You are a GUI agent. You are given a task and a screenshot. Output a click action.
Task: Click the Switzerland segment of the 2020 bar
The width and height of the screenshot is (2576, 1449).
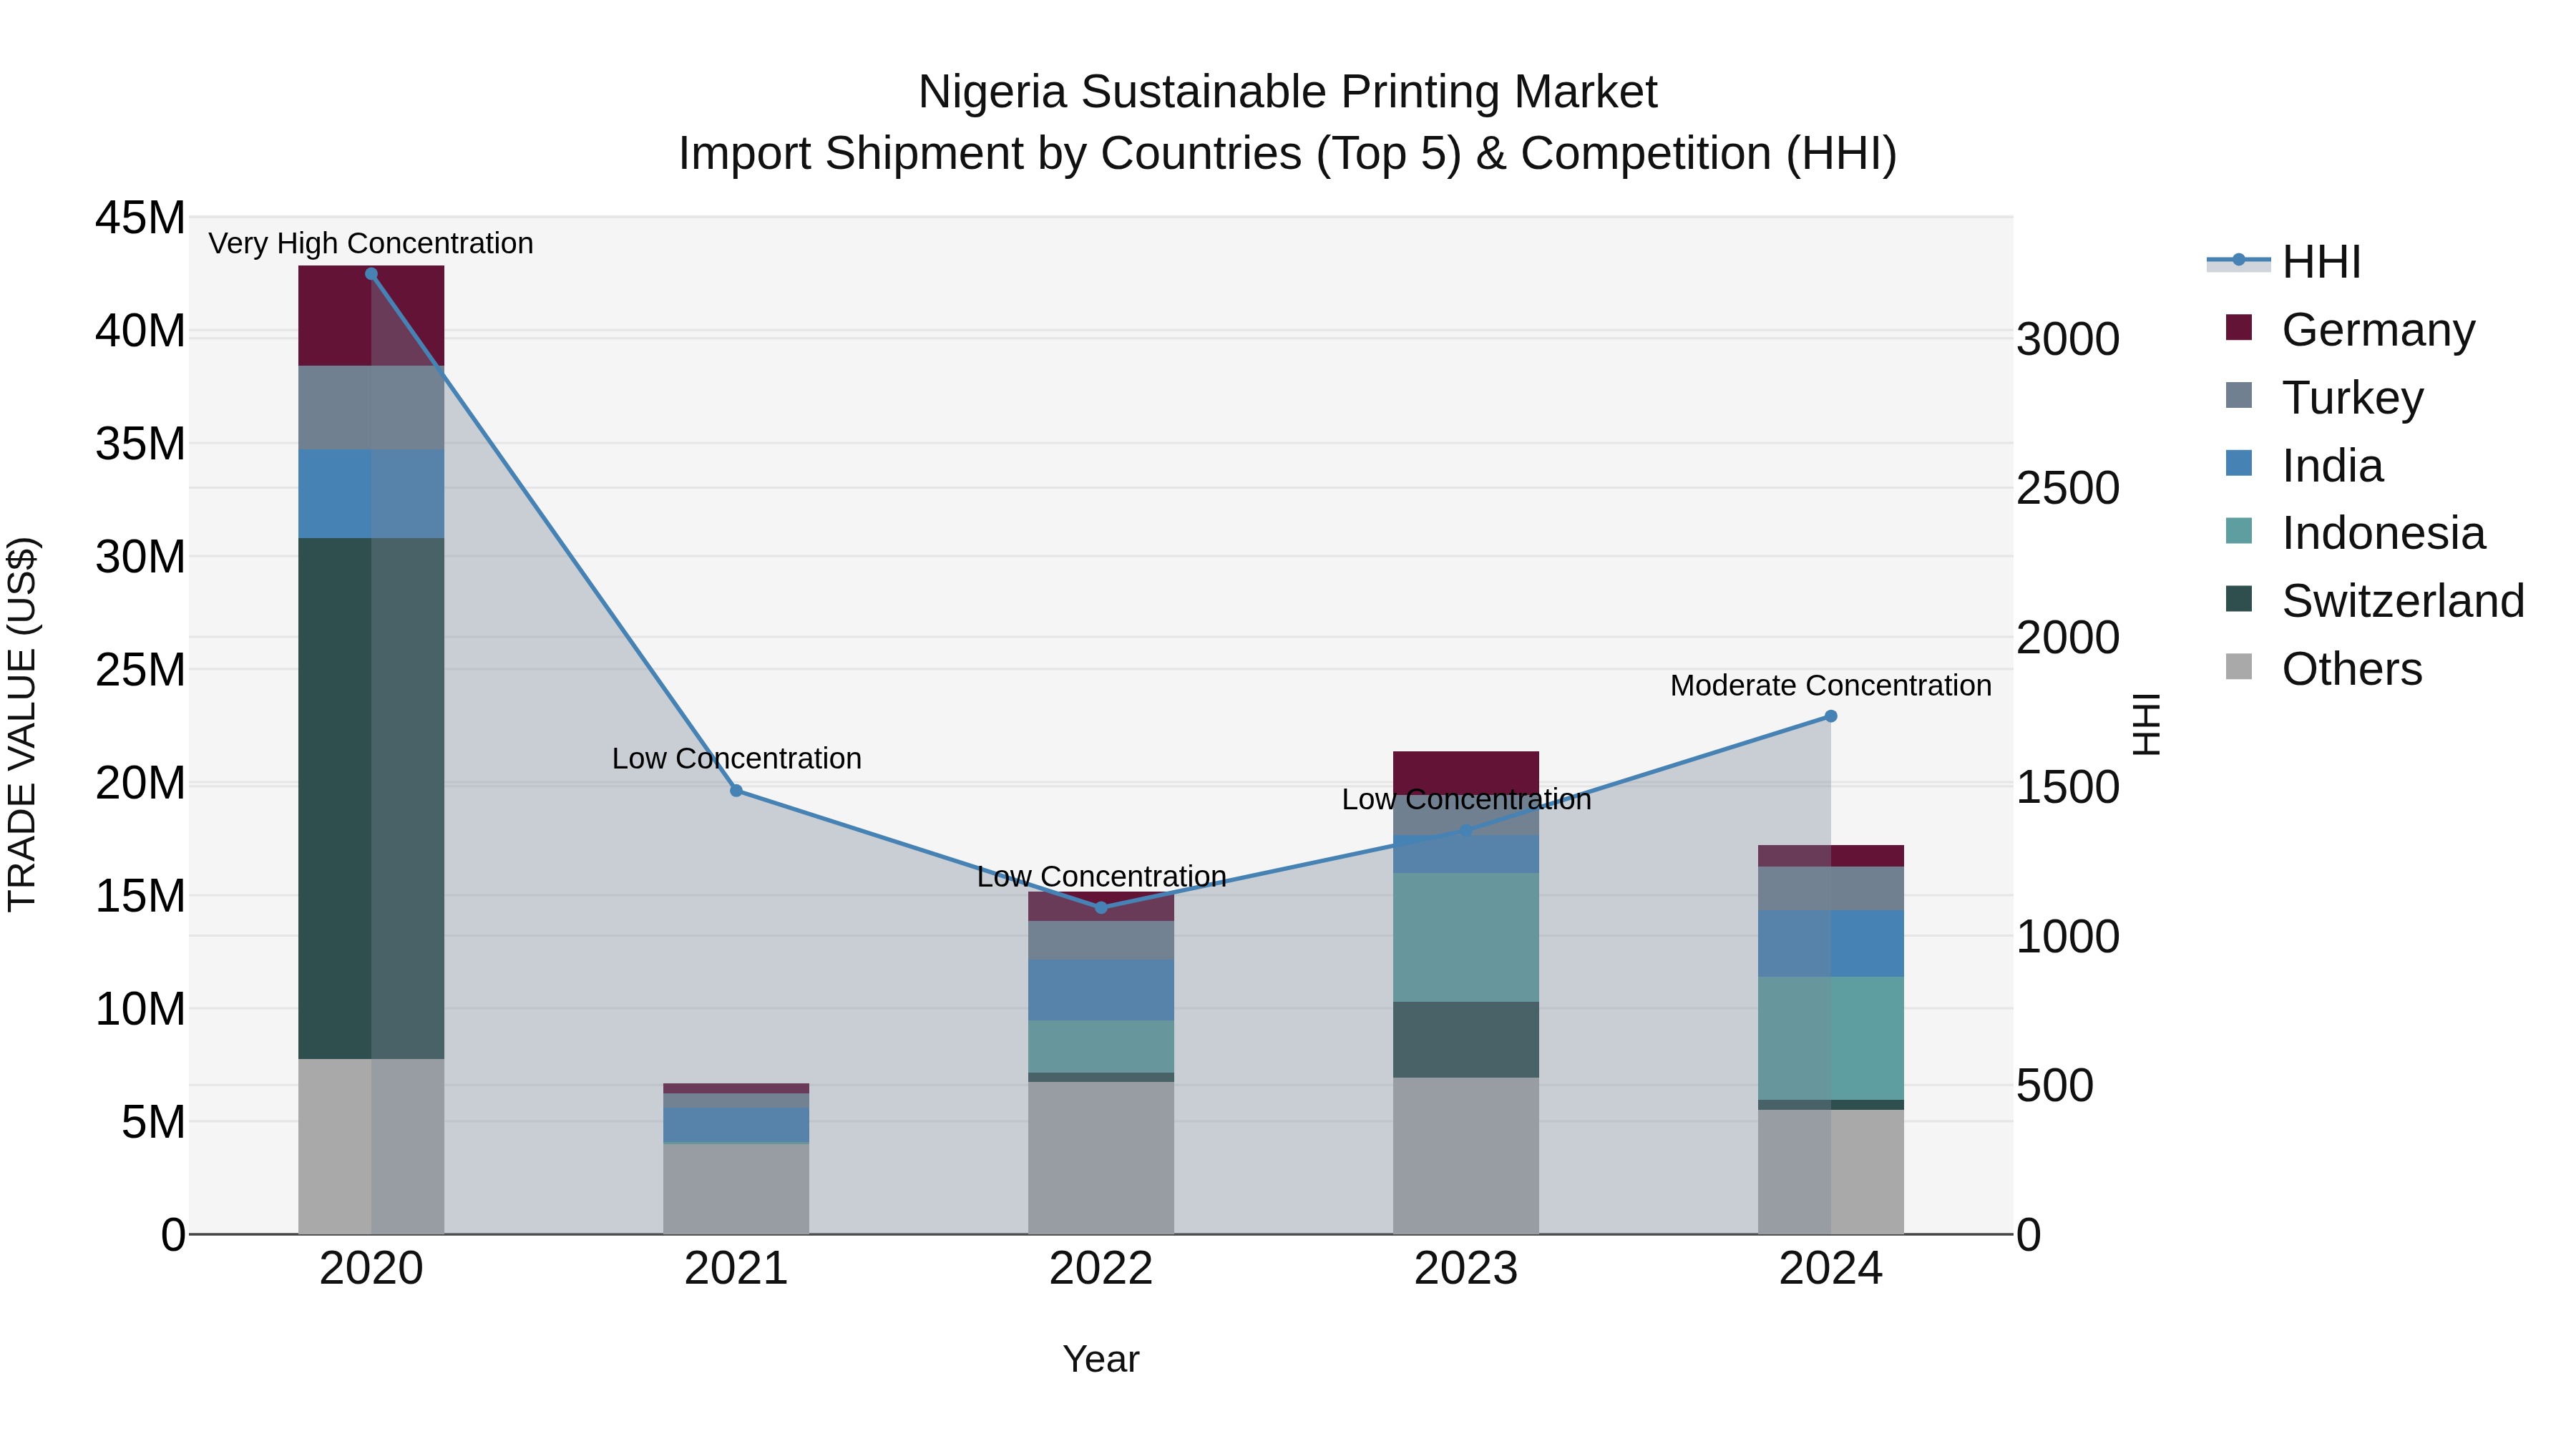(x=371, y=798)
